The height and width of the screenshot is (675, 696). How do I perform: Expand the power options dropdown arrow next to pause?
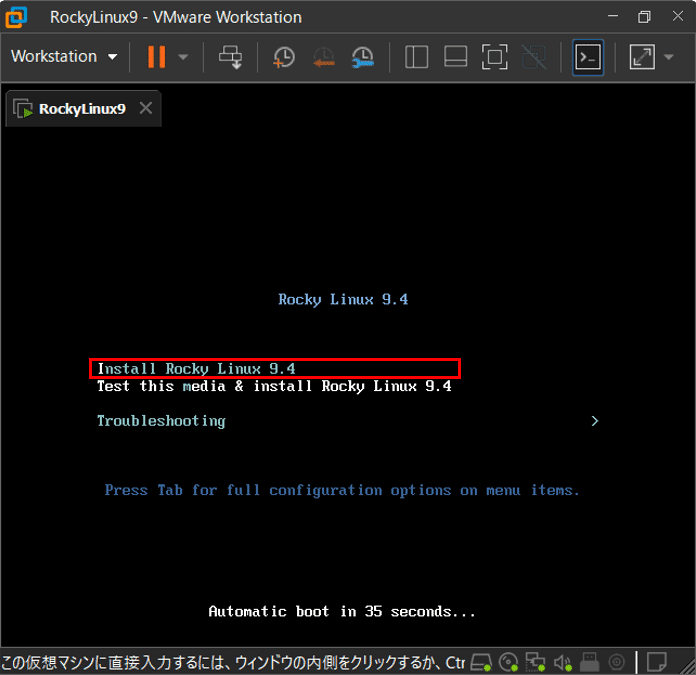[183, 57]
